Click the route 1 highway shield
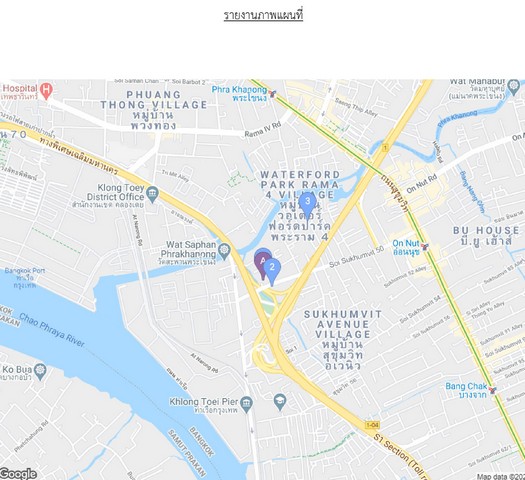The height and width of the screenshot is (480, 525). pos(386,148)
